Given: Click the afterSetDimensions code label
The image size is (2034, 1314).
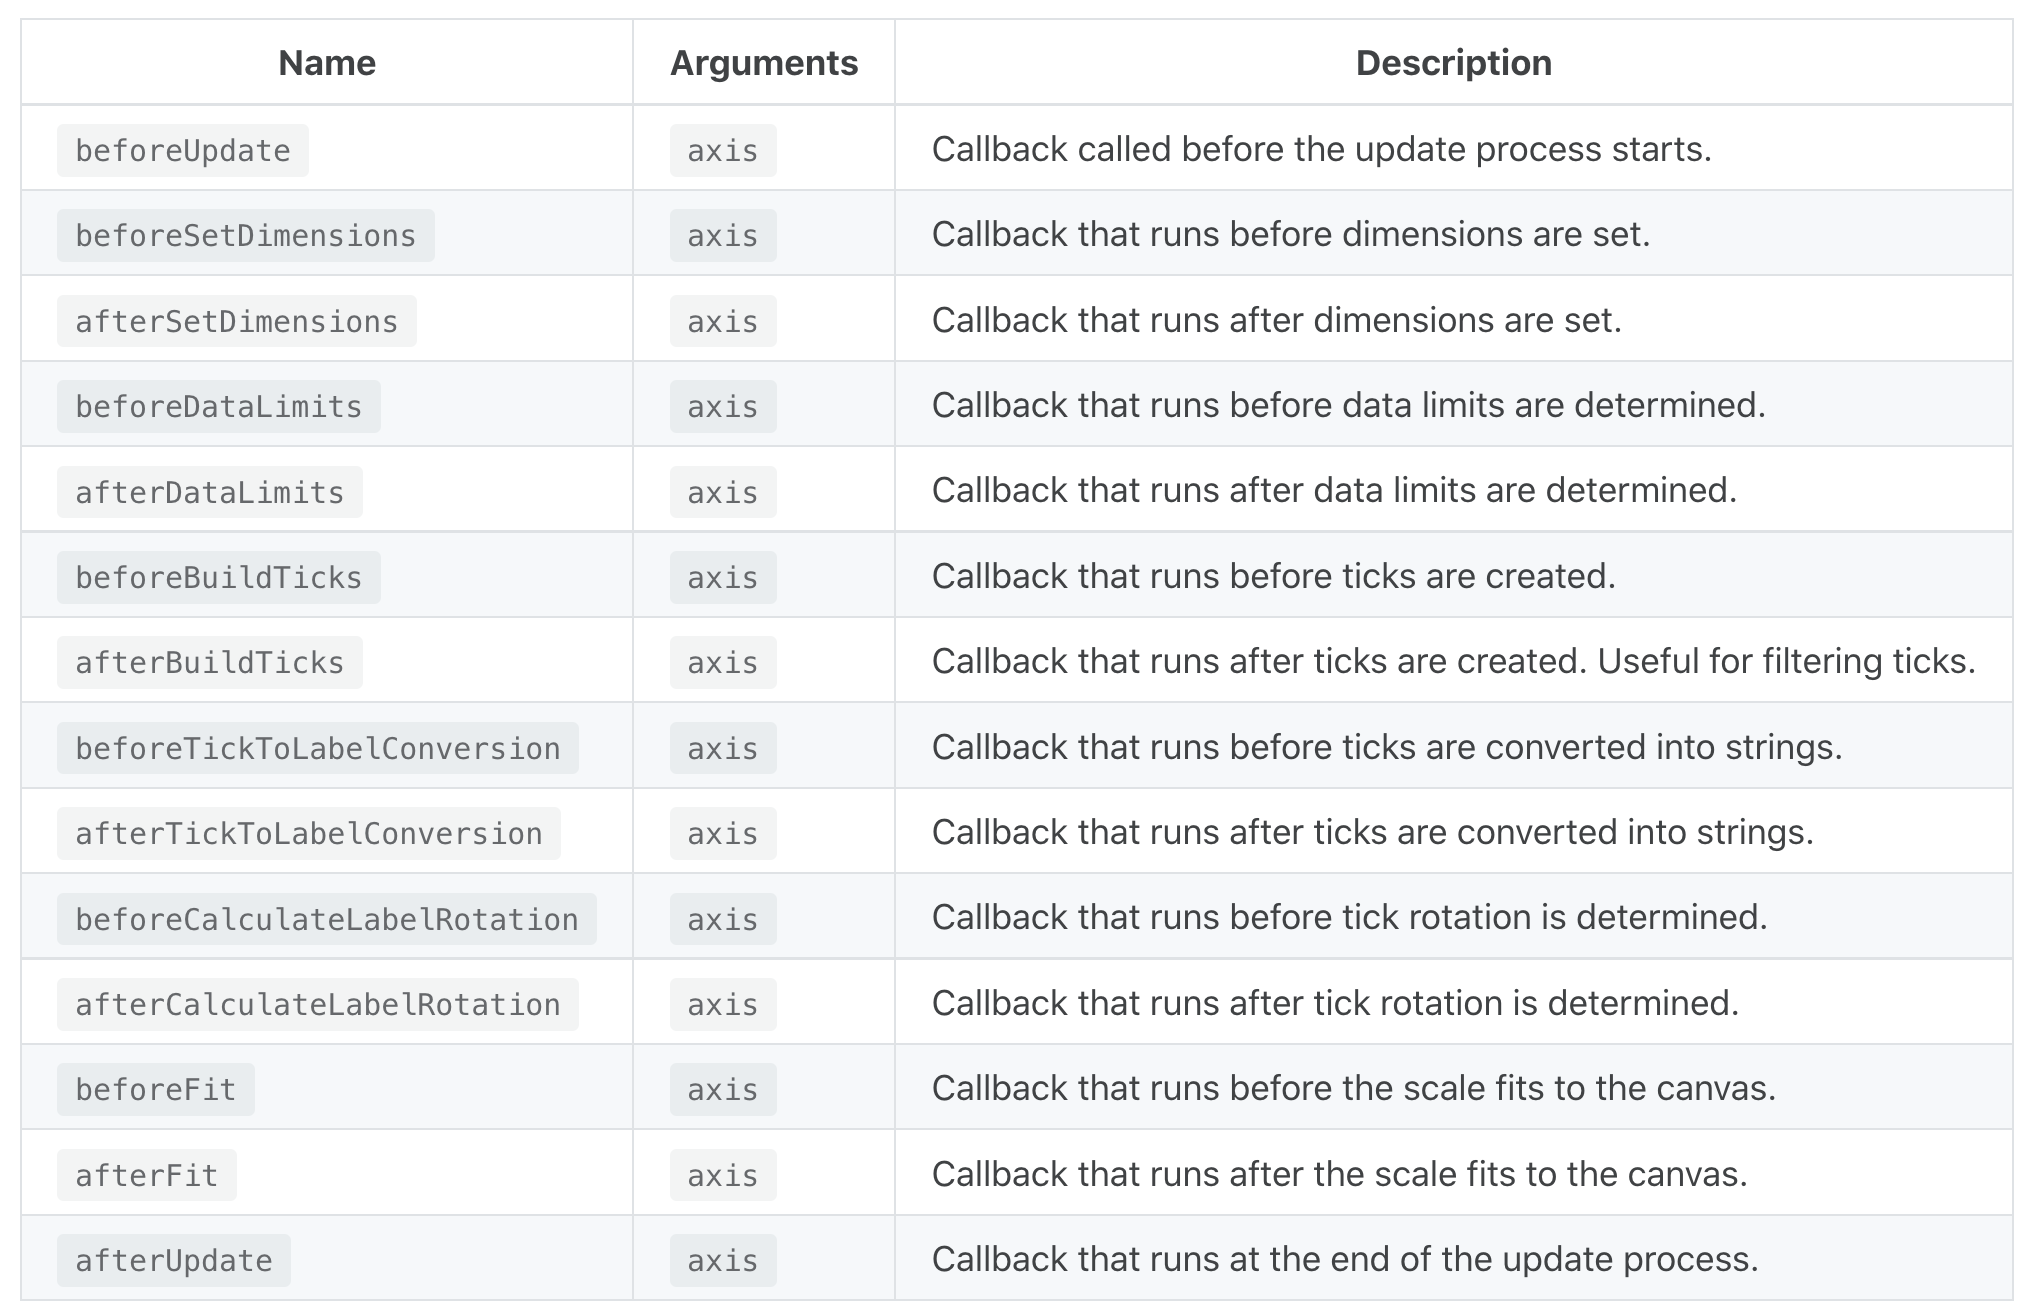Looking at the screenshot, I should [x=236, y=322].
